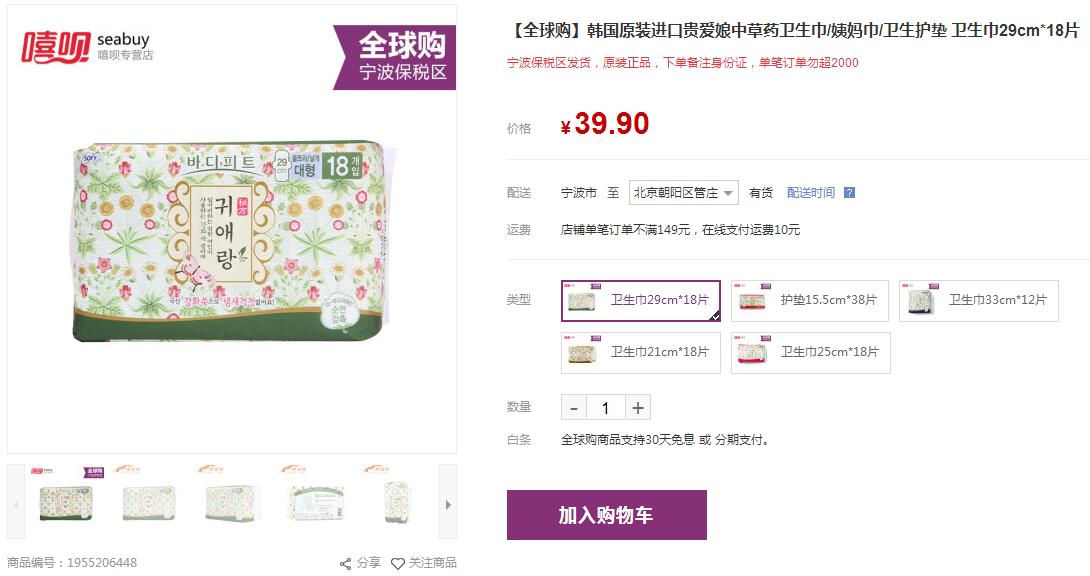The image size is (1090, 576).
Task: Choose the 卫生巾33cm*12片 option
Action: pos(978,300)
